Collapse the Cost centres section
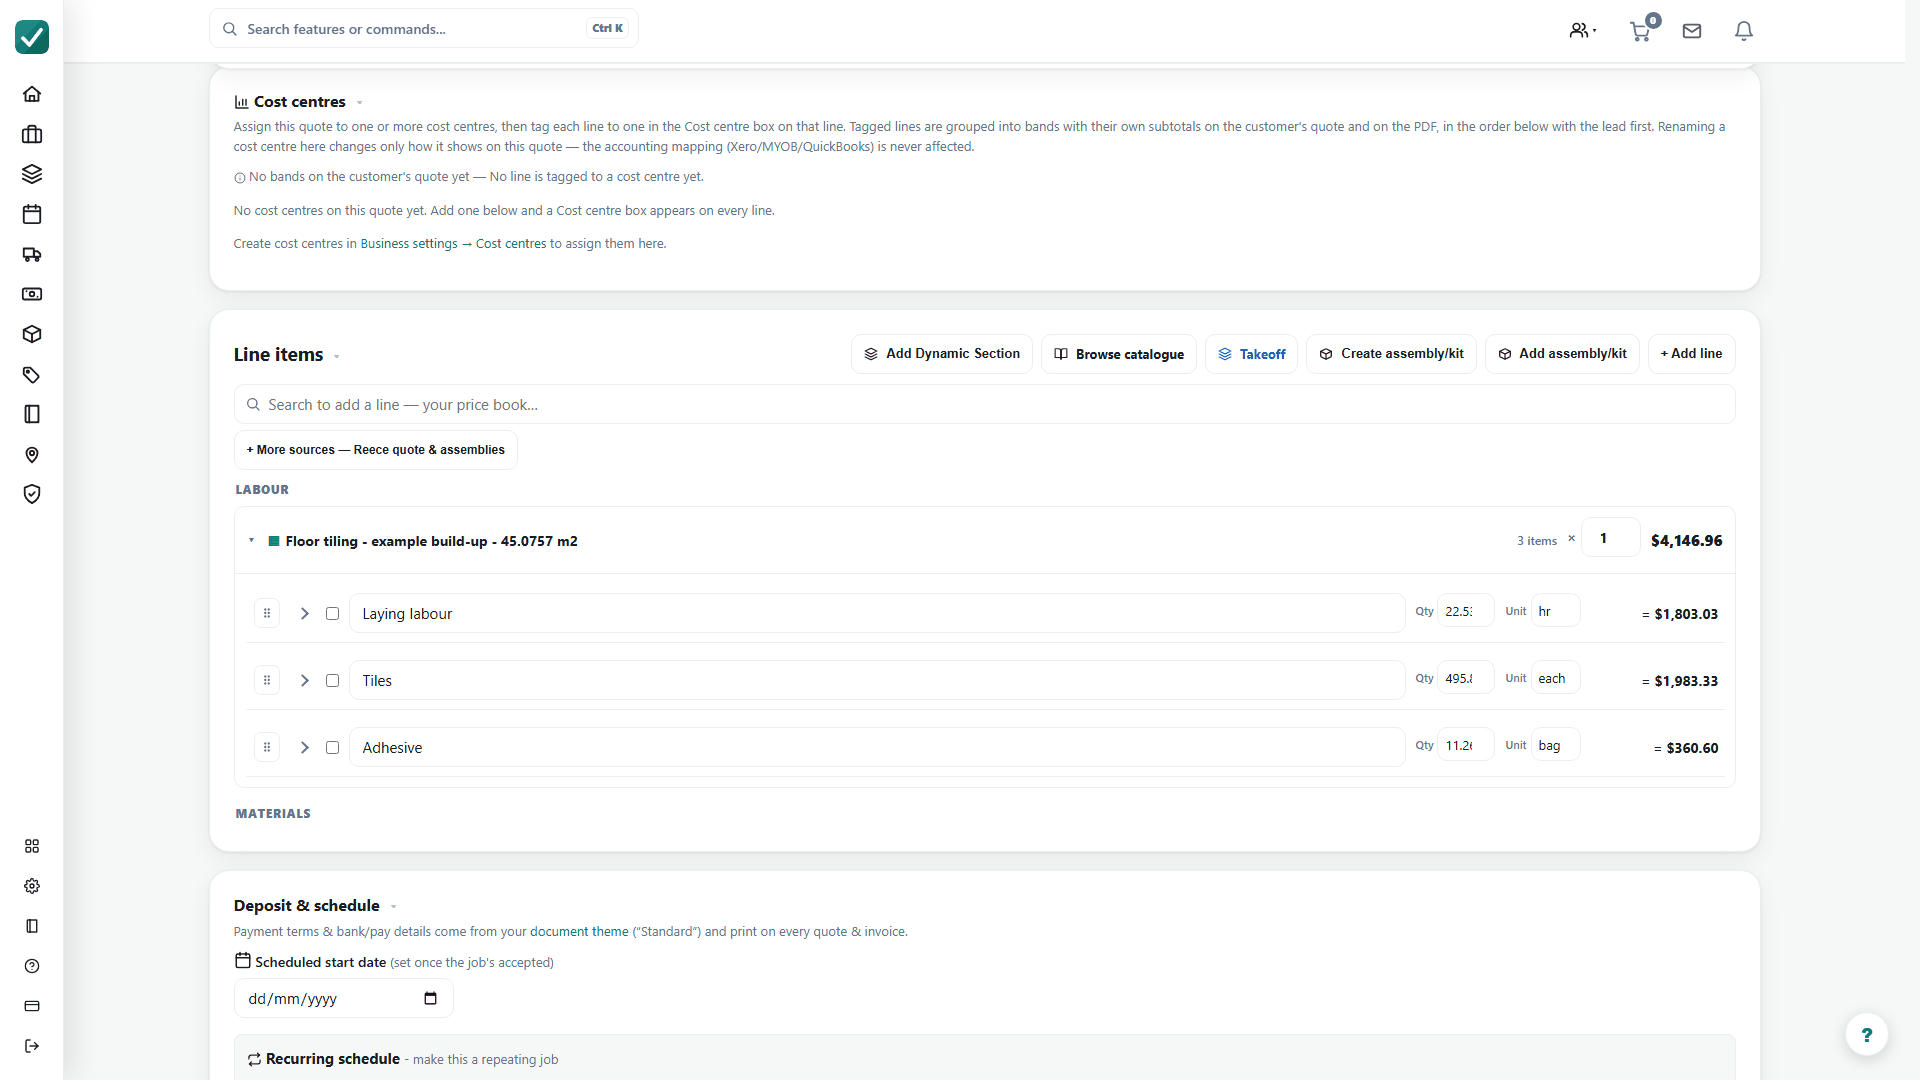Image resolution: width=1920 pixels, height=1080 pixels. [x=360, y=103]
